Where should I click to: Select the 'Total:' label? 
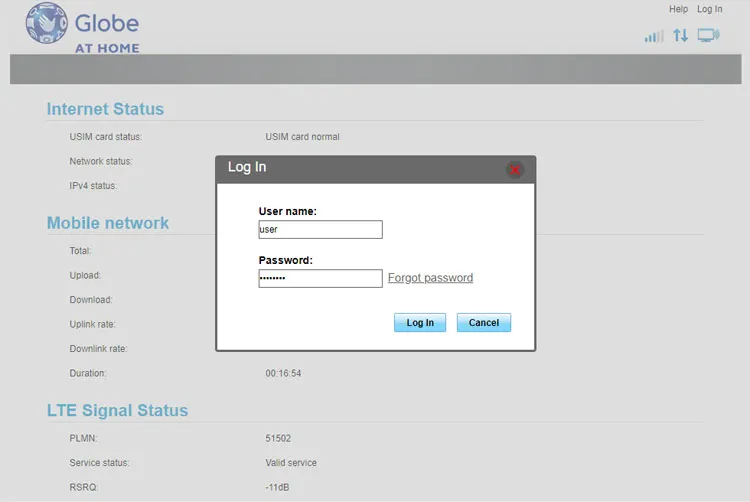(80, 251)
